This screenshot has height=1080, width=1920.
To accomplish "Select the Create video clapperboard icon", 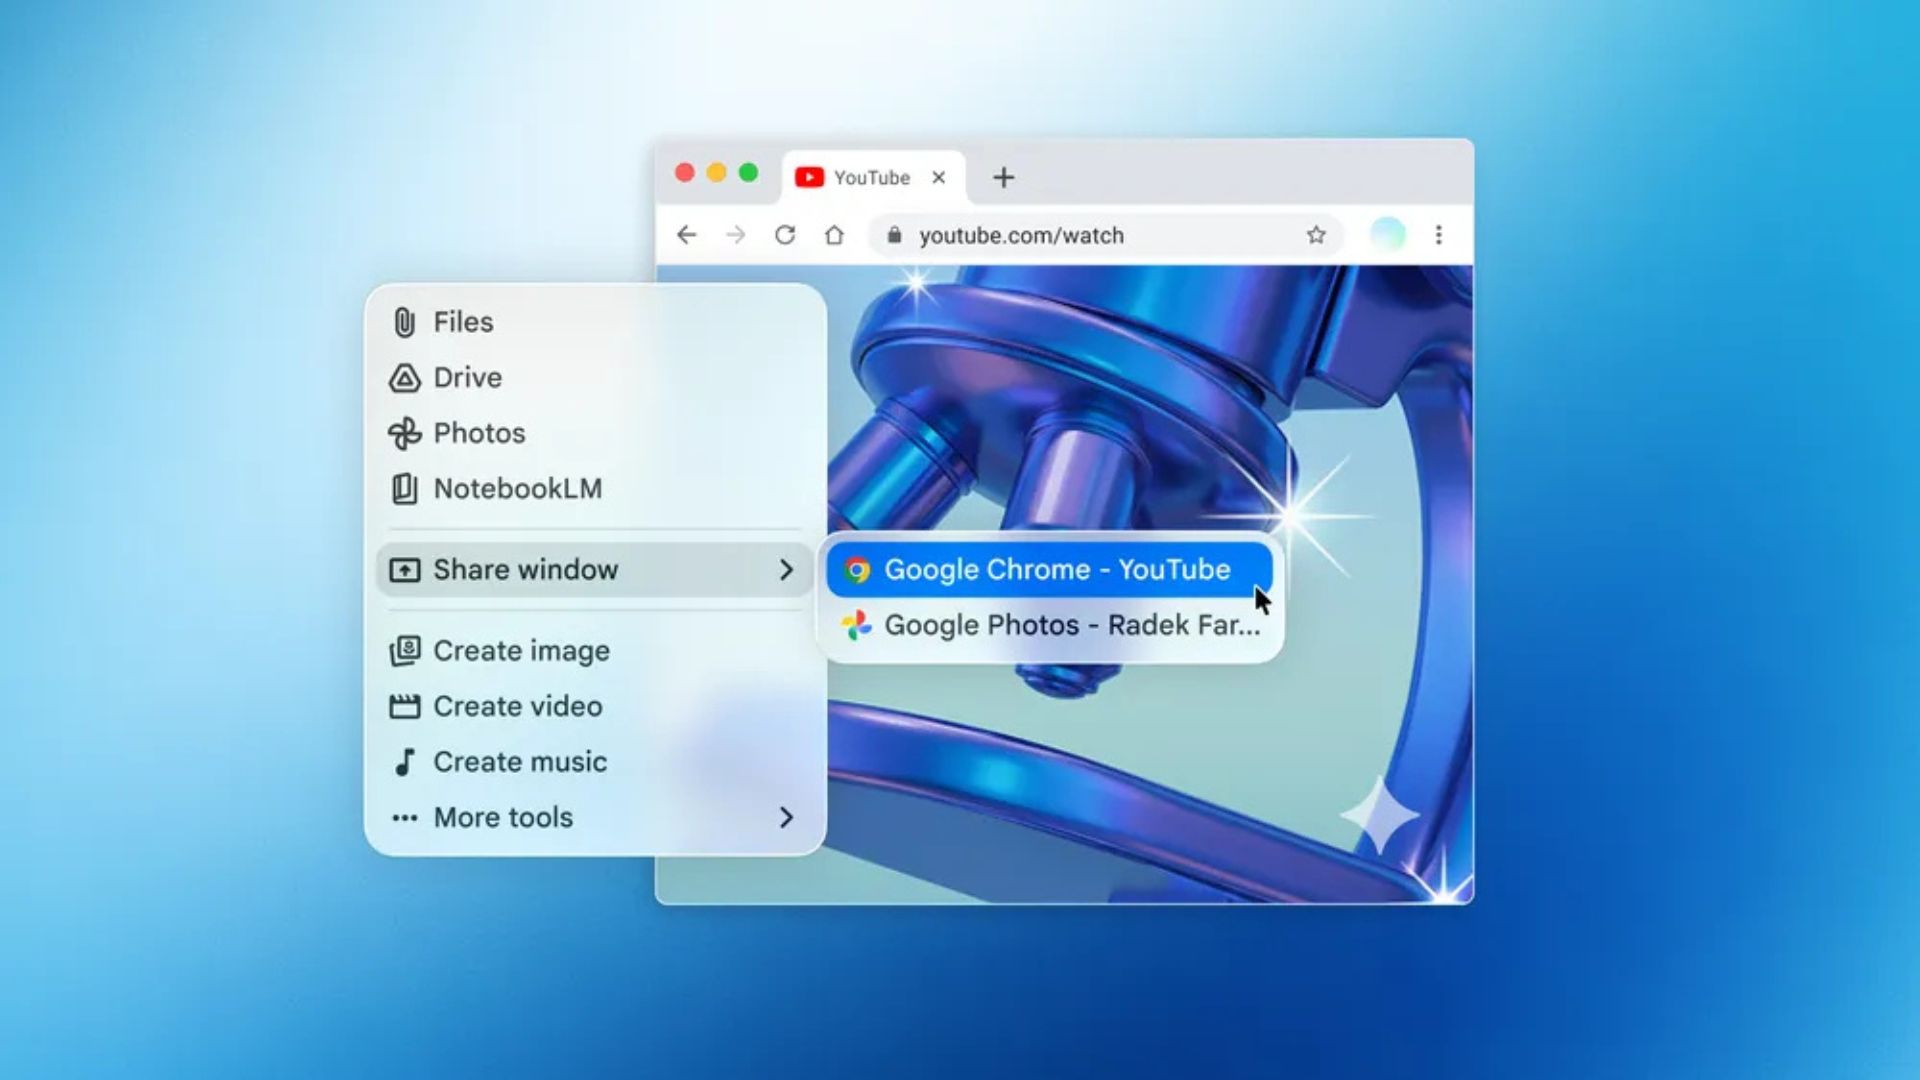I will point(404,706).
